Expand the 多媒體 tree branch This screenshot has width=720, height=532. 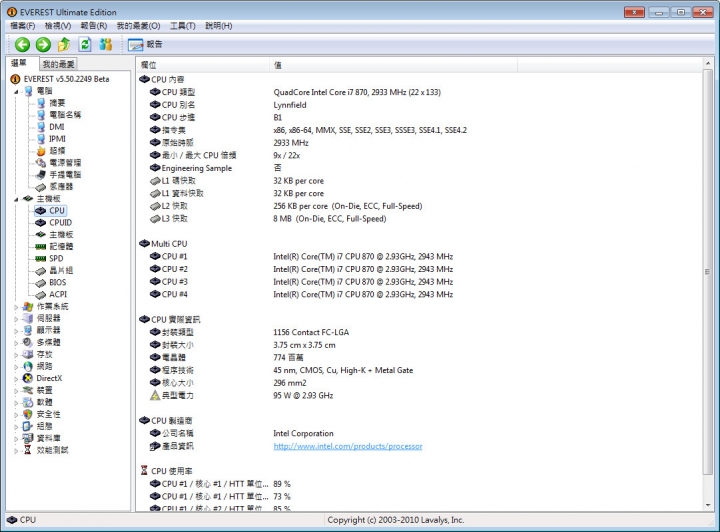coord(16,342)
